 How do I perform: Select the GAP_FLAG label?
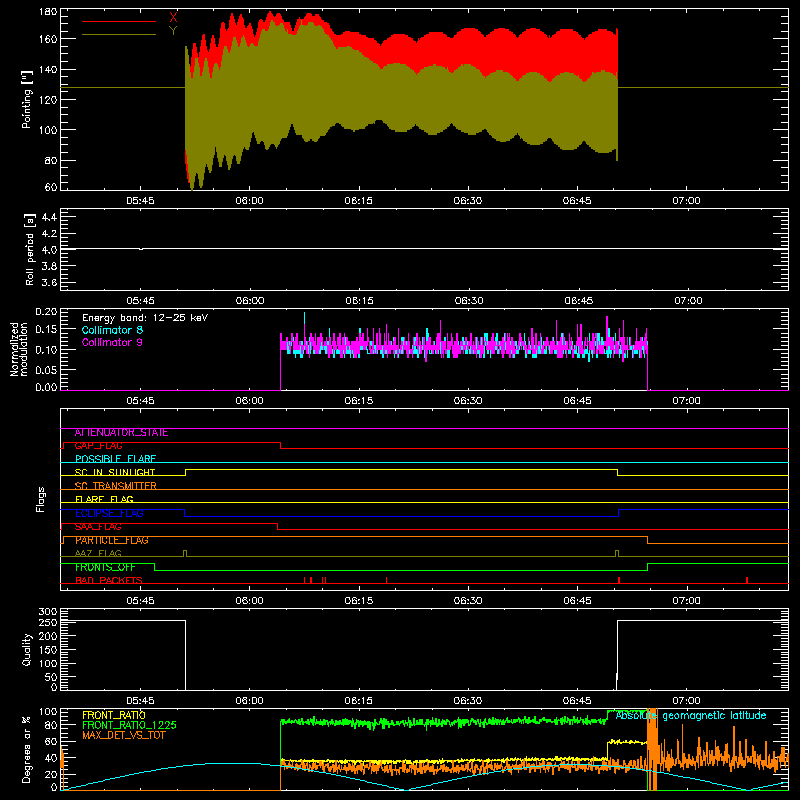point(98,446)
